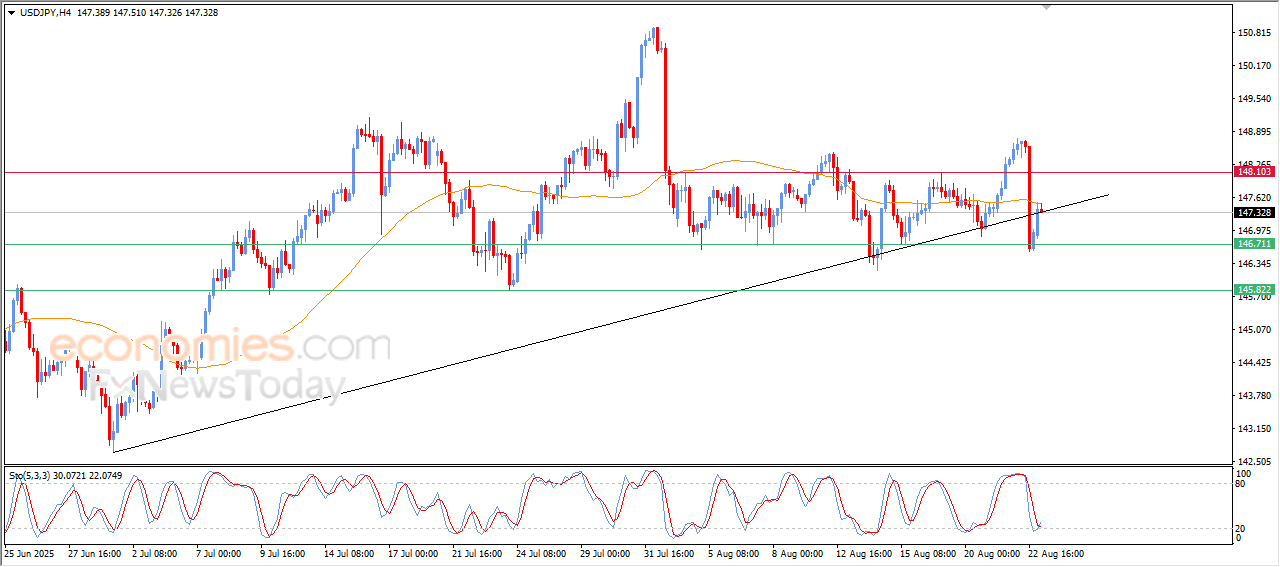The image size is (1280, 567).
Task: Click the stochastic scale value 80
Action: tap(1242, 484)
